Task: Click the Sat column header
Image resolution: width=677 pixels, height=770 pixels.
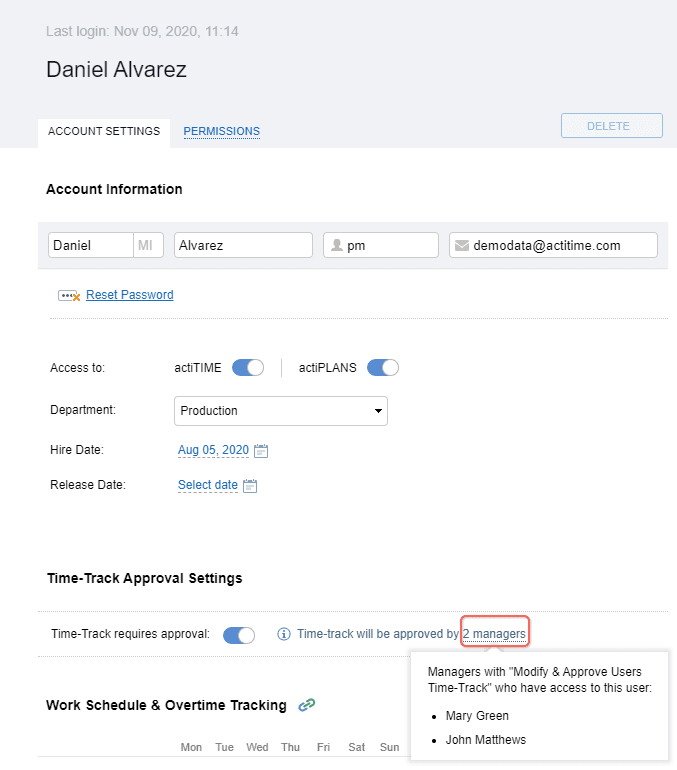Action: point(356,747)
